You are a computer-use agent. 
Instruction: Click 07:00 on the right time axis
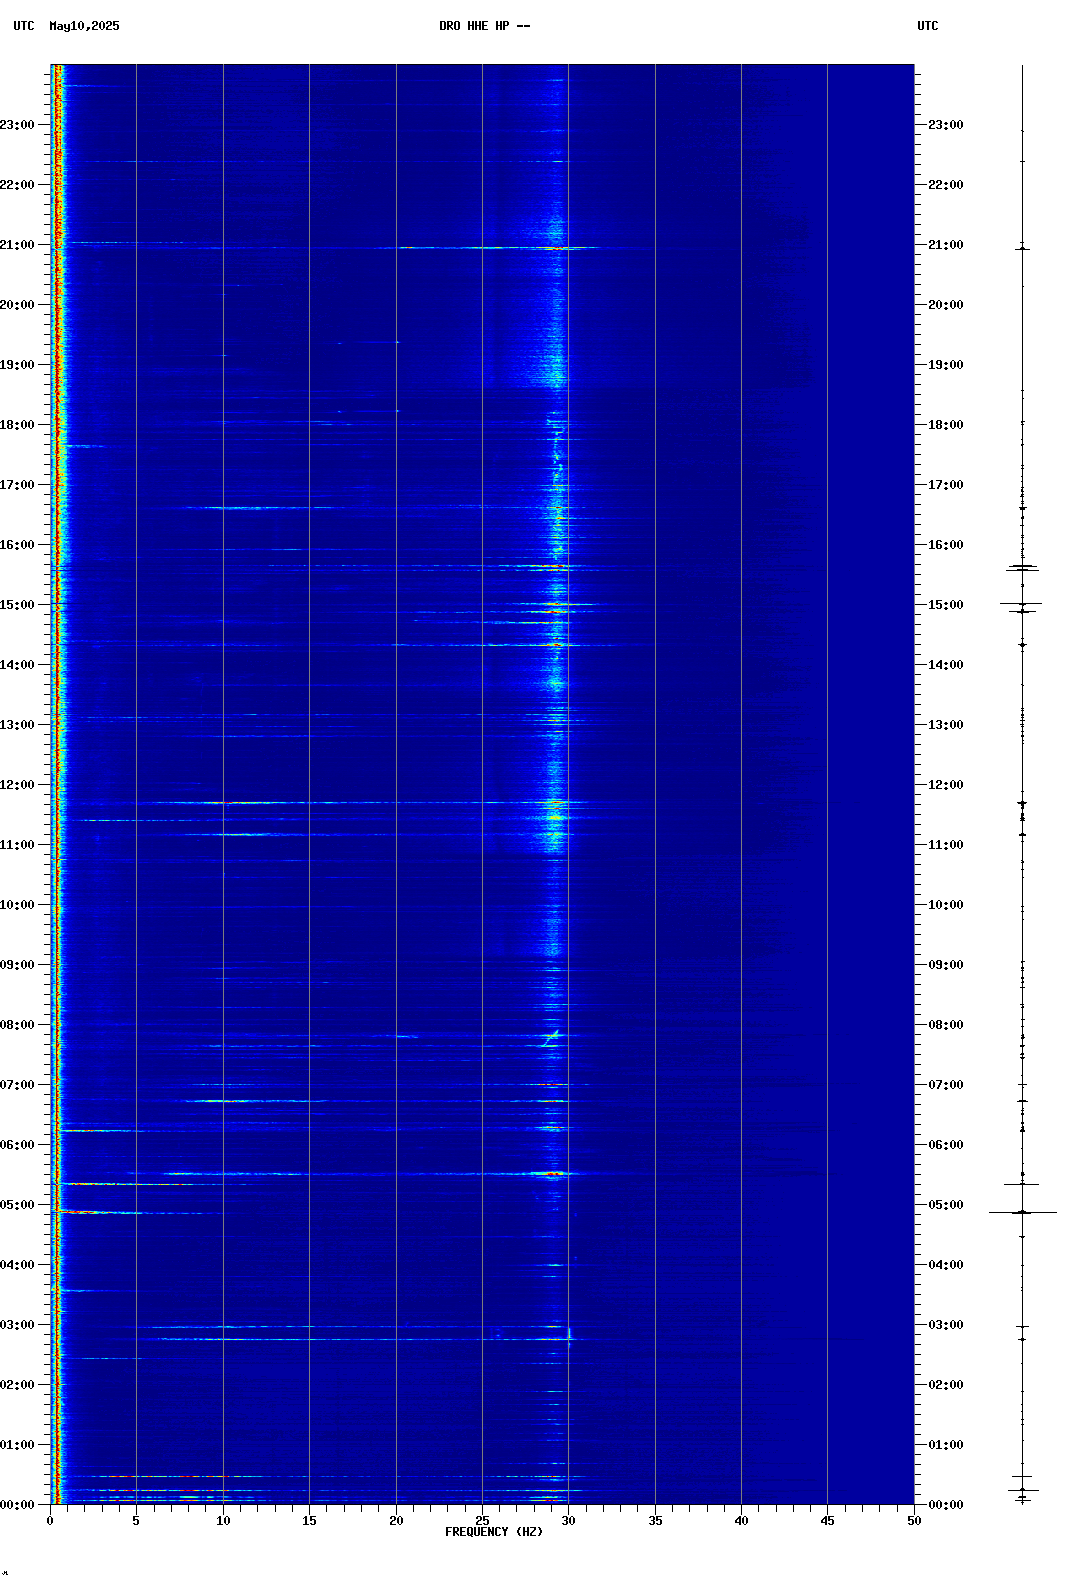tap(946, 1085)
